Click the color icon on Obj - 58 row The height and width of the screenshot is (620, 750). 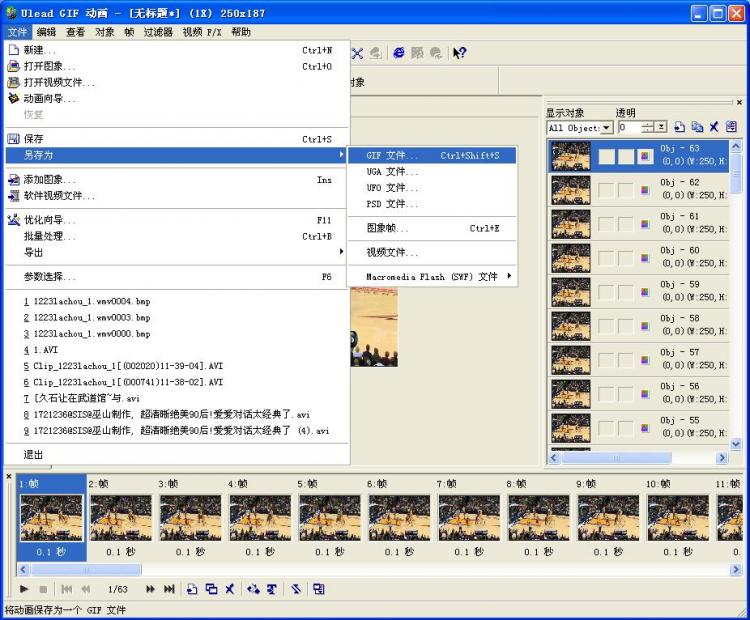point(645,326)
